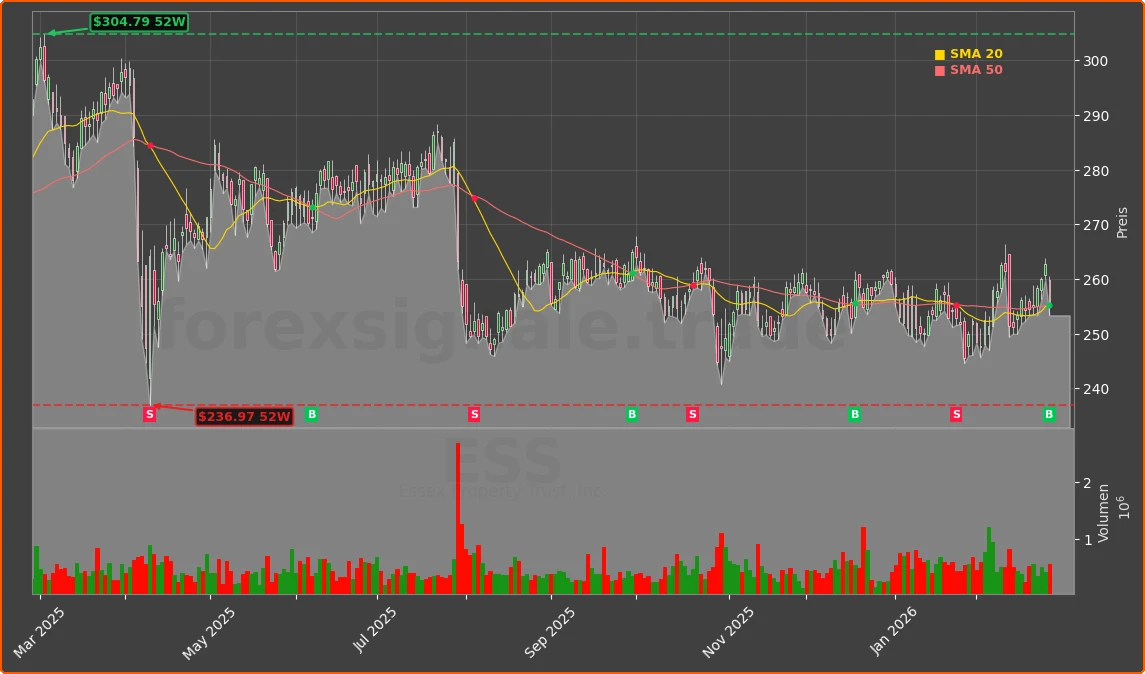Viewport: 1145px width, 674px height.
Task: Select the S sell marker near October
Action: 691,414
